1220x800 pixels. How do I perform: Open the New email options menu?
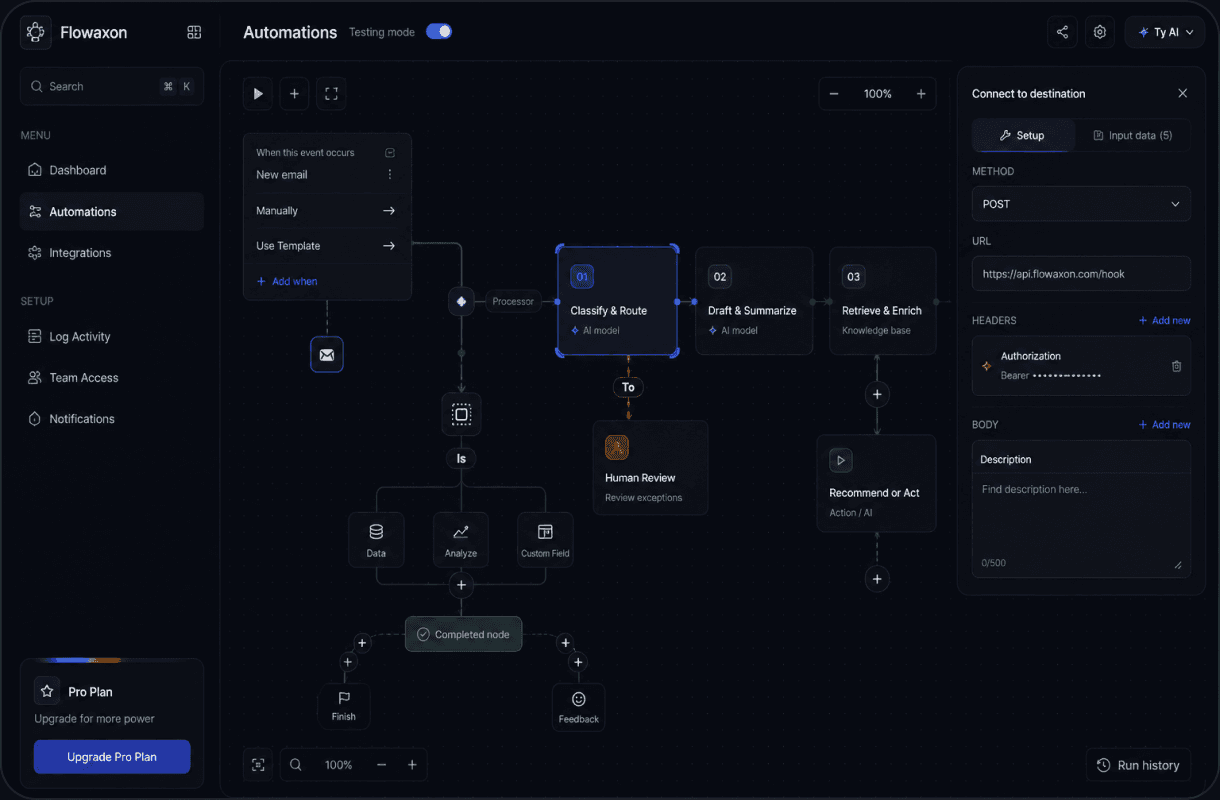390,174
